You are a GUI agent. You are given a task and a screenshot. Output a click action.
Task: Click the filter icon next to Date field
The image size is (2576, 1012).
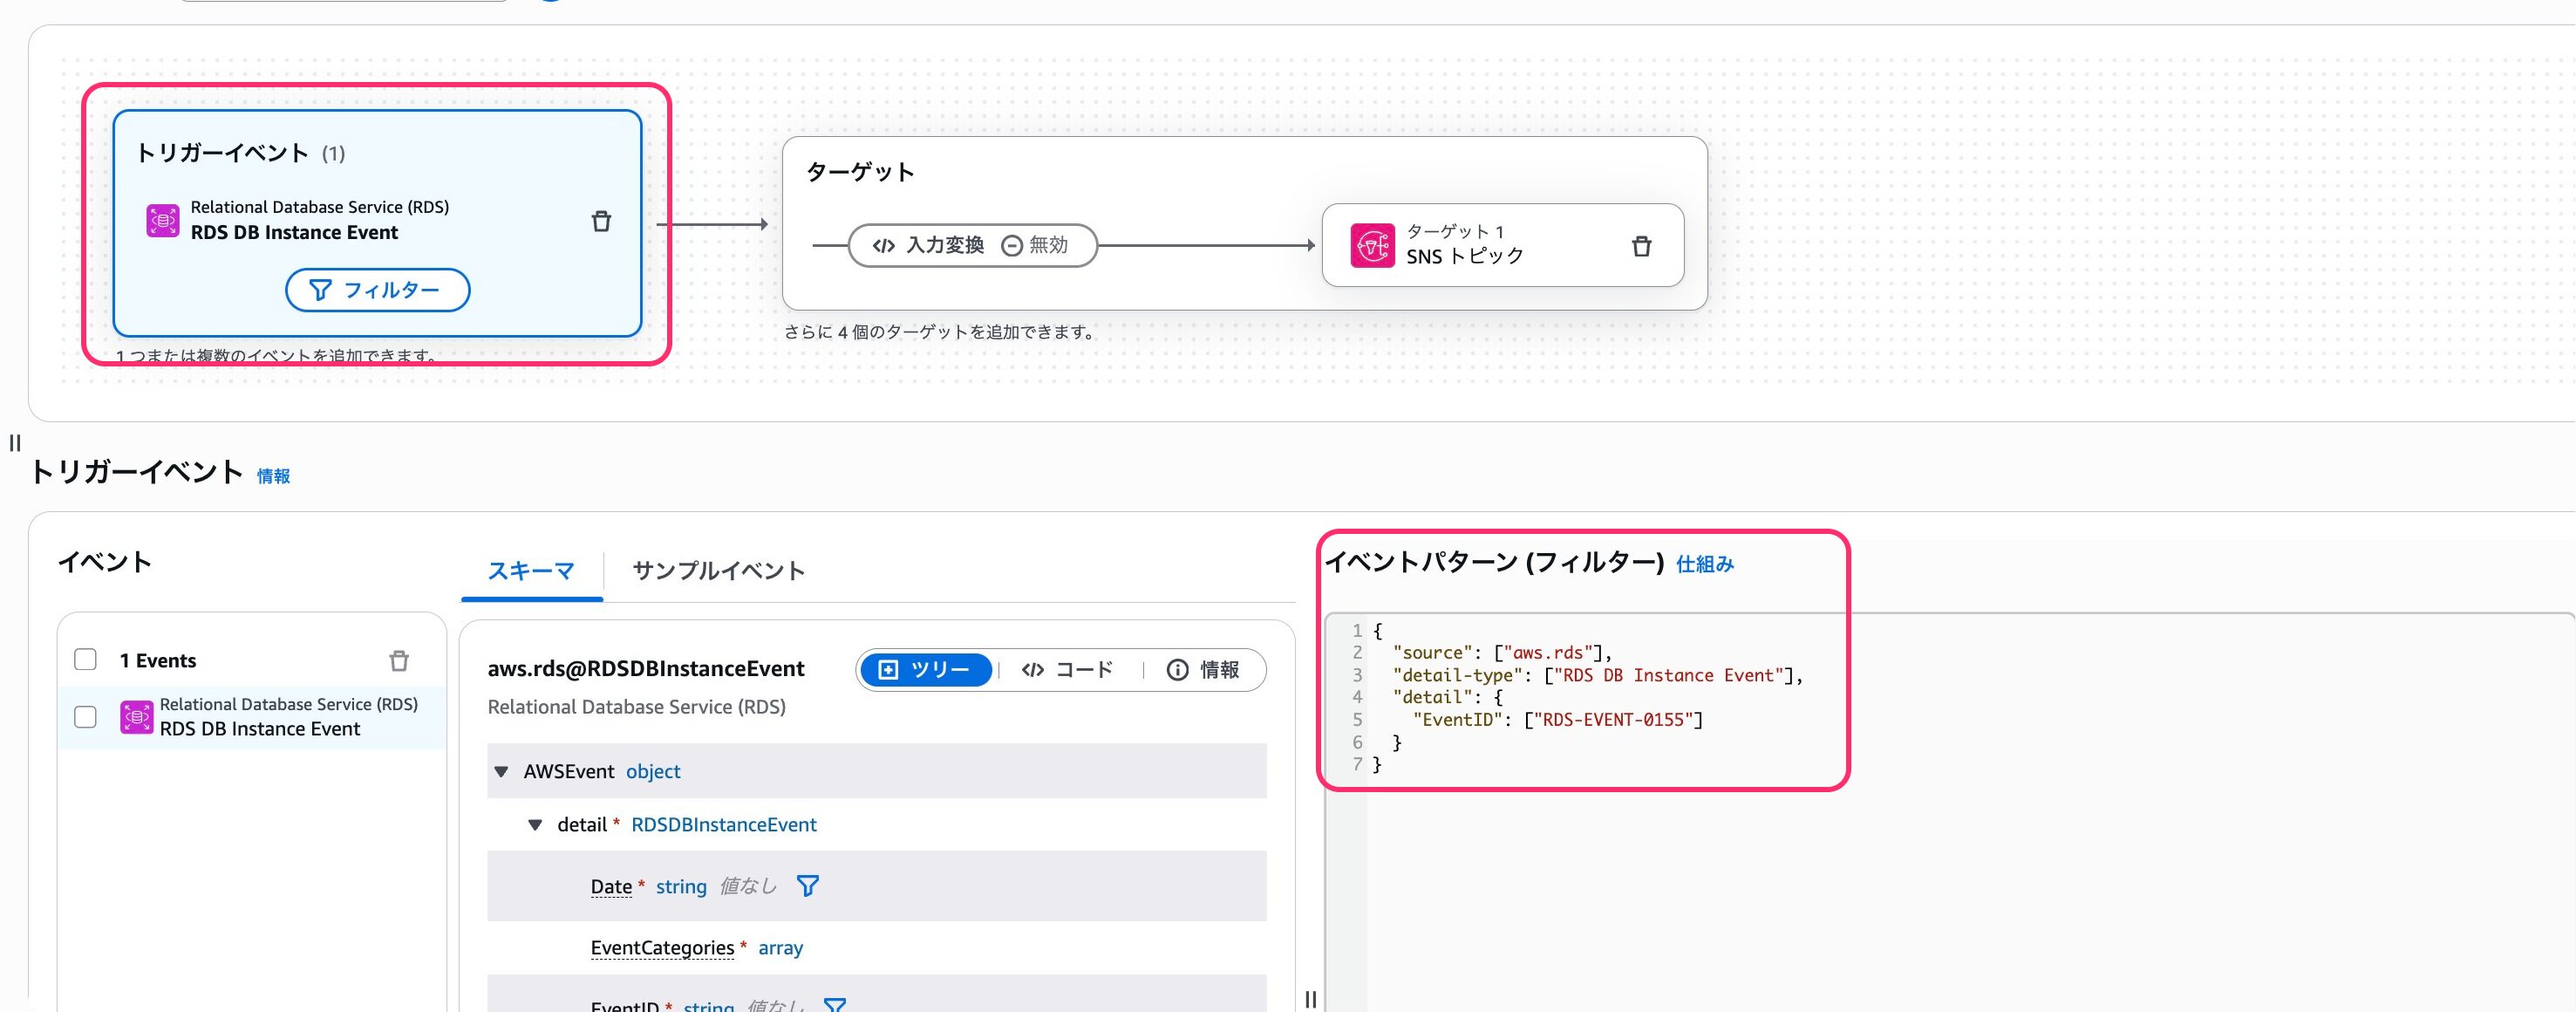[807, 886]
